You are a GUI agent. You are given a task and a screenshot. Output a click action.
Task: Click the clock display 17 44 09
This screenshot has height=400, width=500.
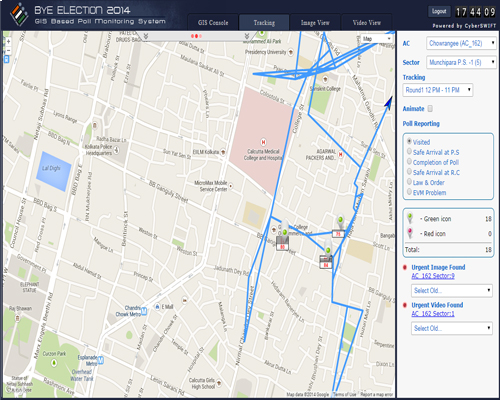(475, 12)
